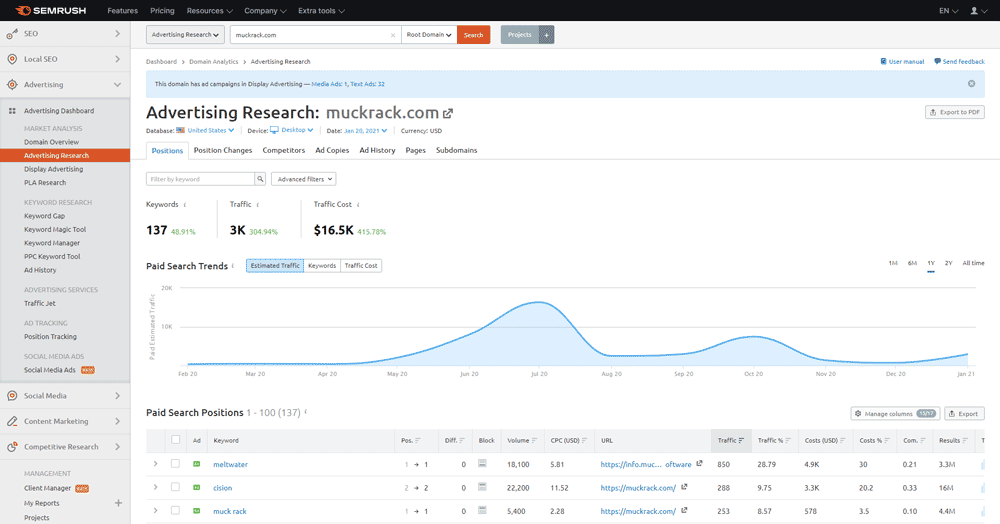The height and width of the screenshot is (524, 1000).
Task: Open the Advanced filters dropdown
Action: (304, 179)
